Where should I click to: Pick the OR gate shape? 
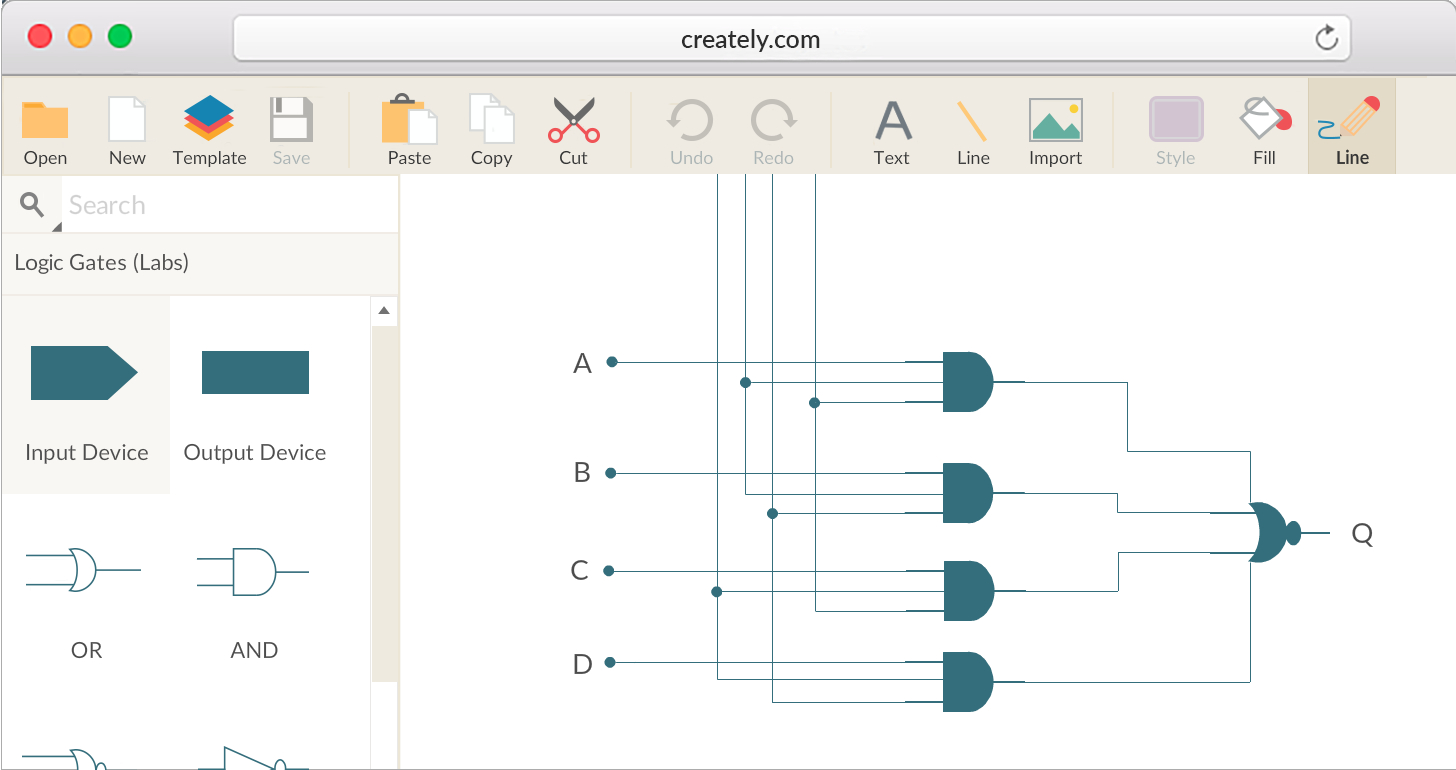tap(84, 570)
